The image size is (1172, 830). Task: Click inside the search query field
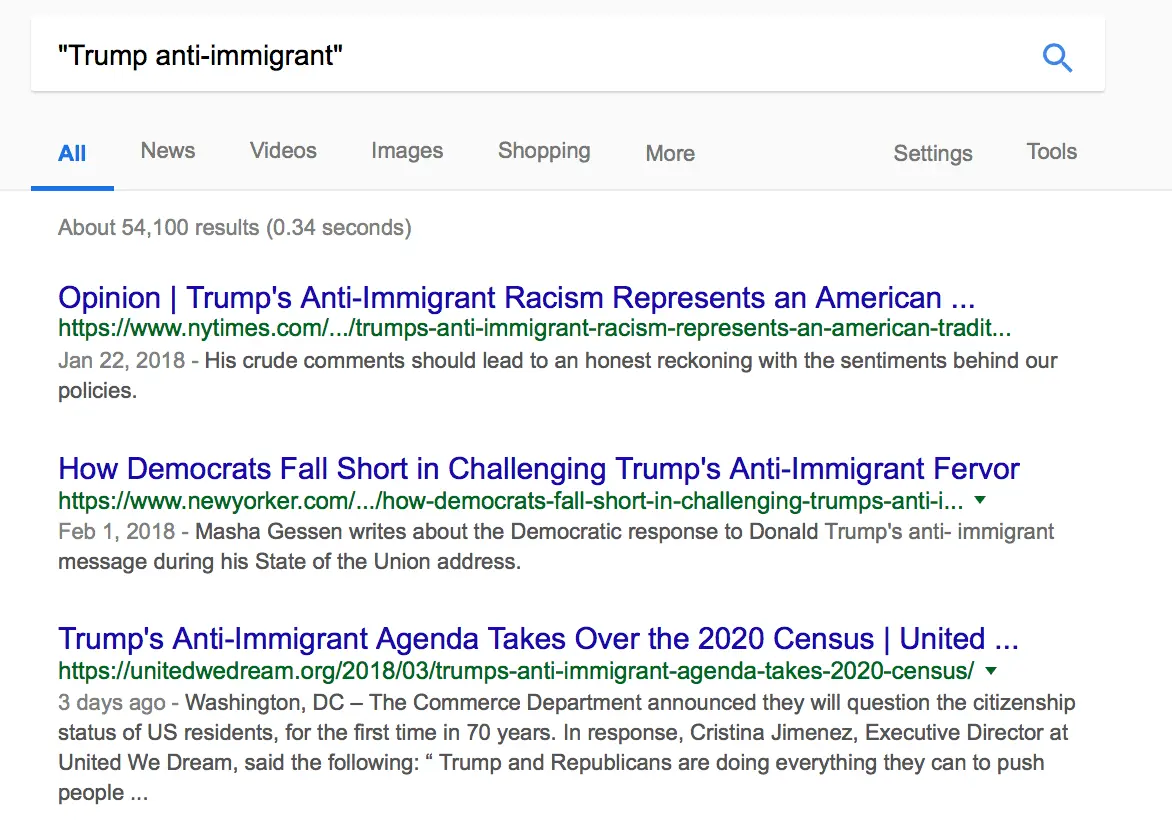click(x=500, y=56)
